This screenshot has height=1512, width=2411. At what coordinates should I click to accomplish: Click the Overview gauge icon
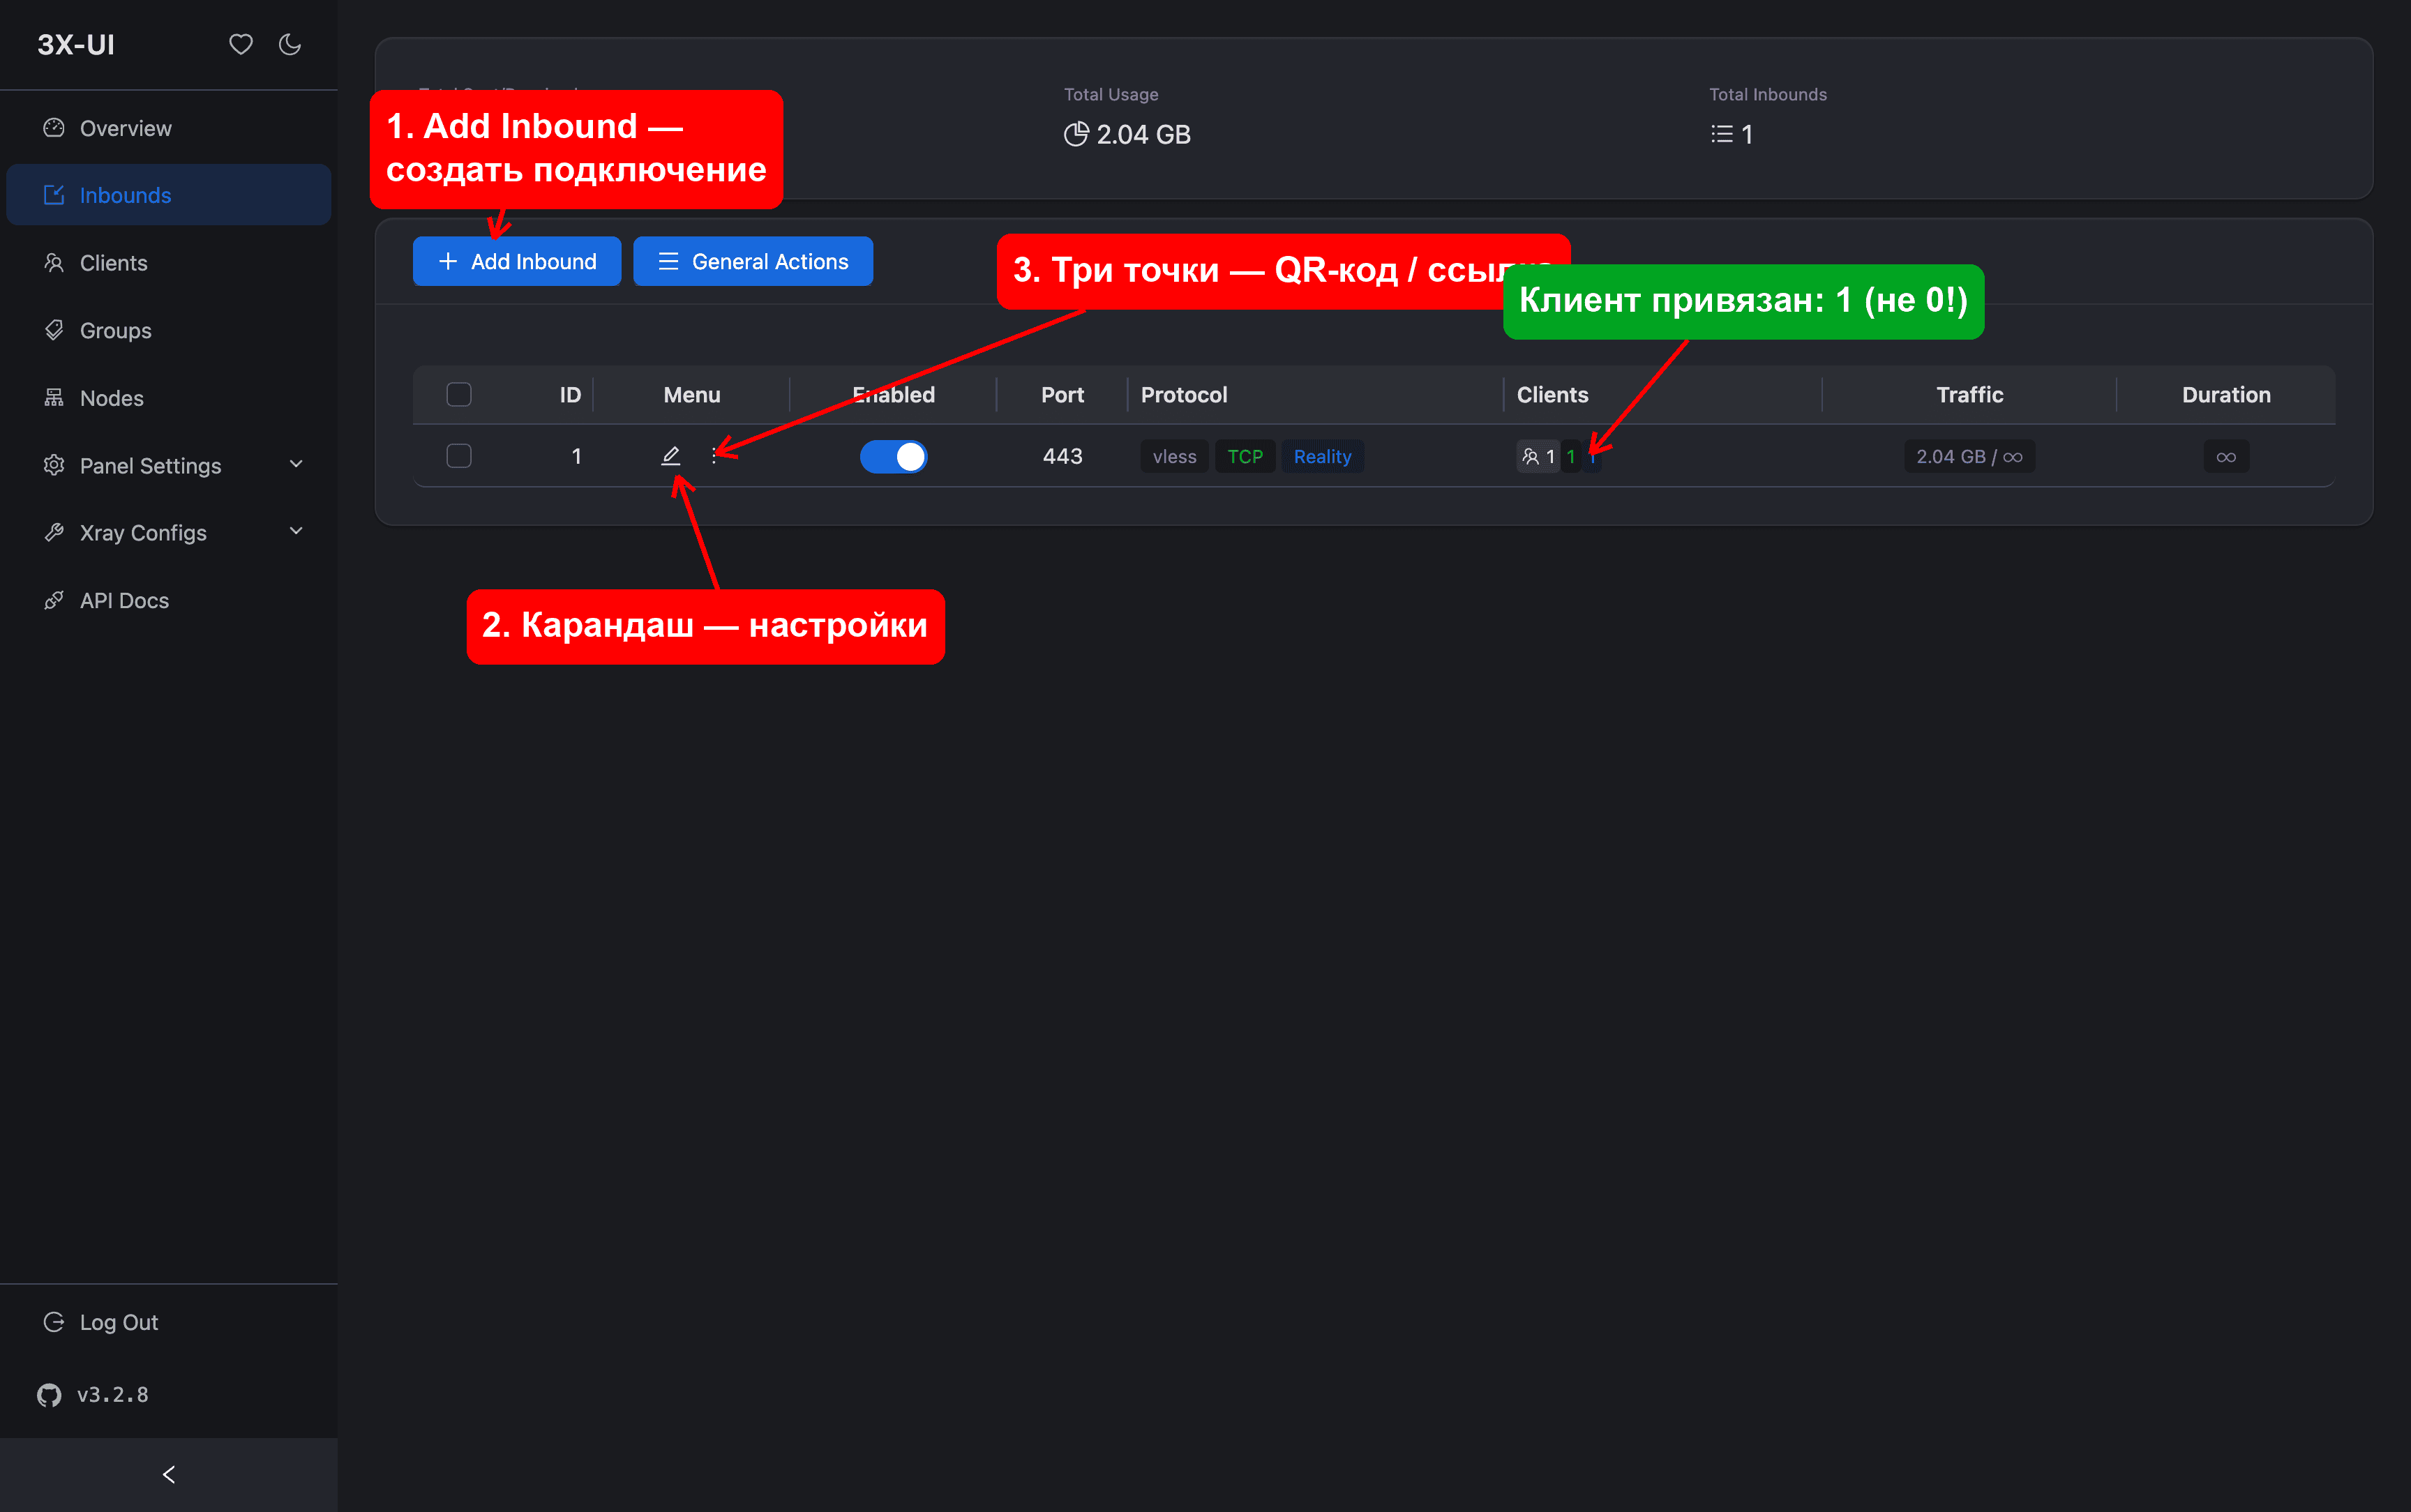54,128
